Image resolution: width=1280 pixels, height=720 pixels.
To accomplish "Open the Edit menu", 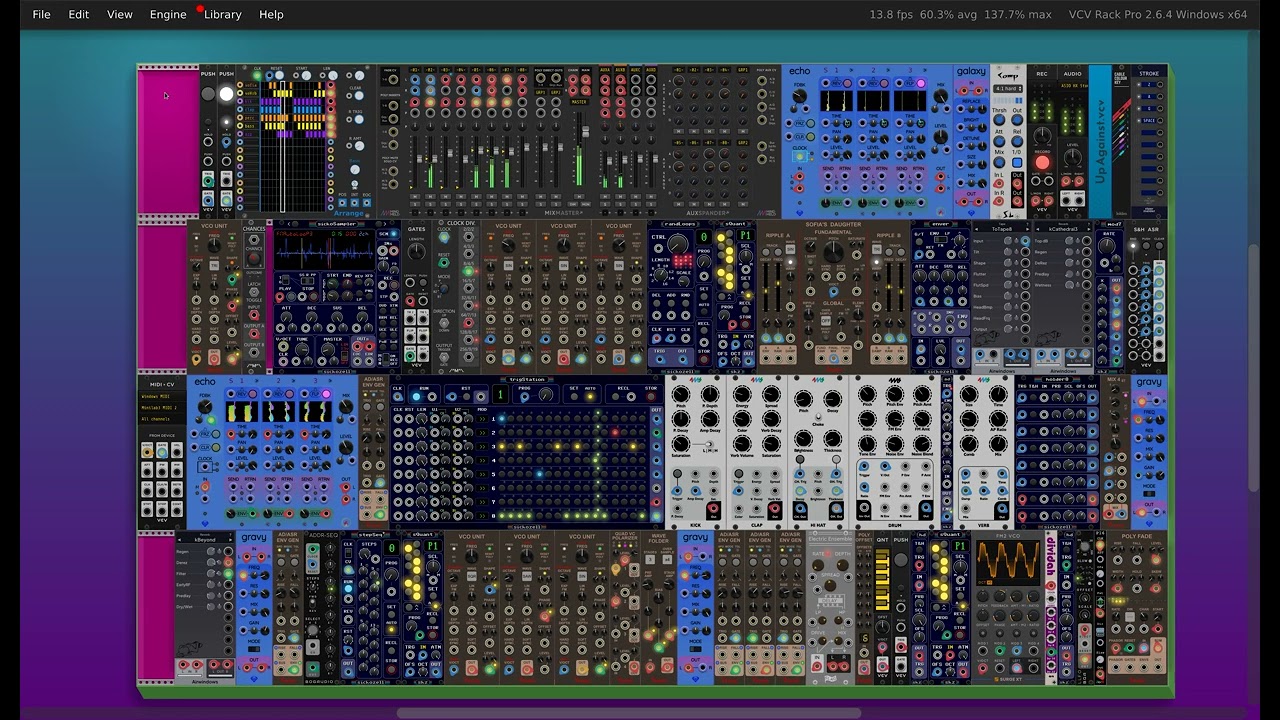I will [x=78, y=14].
